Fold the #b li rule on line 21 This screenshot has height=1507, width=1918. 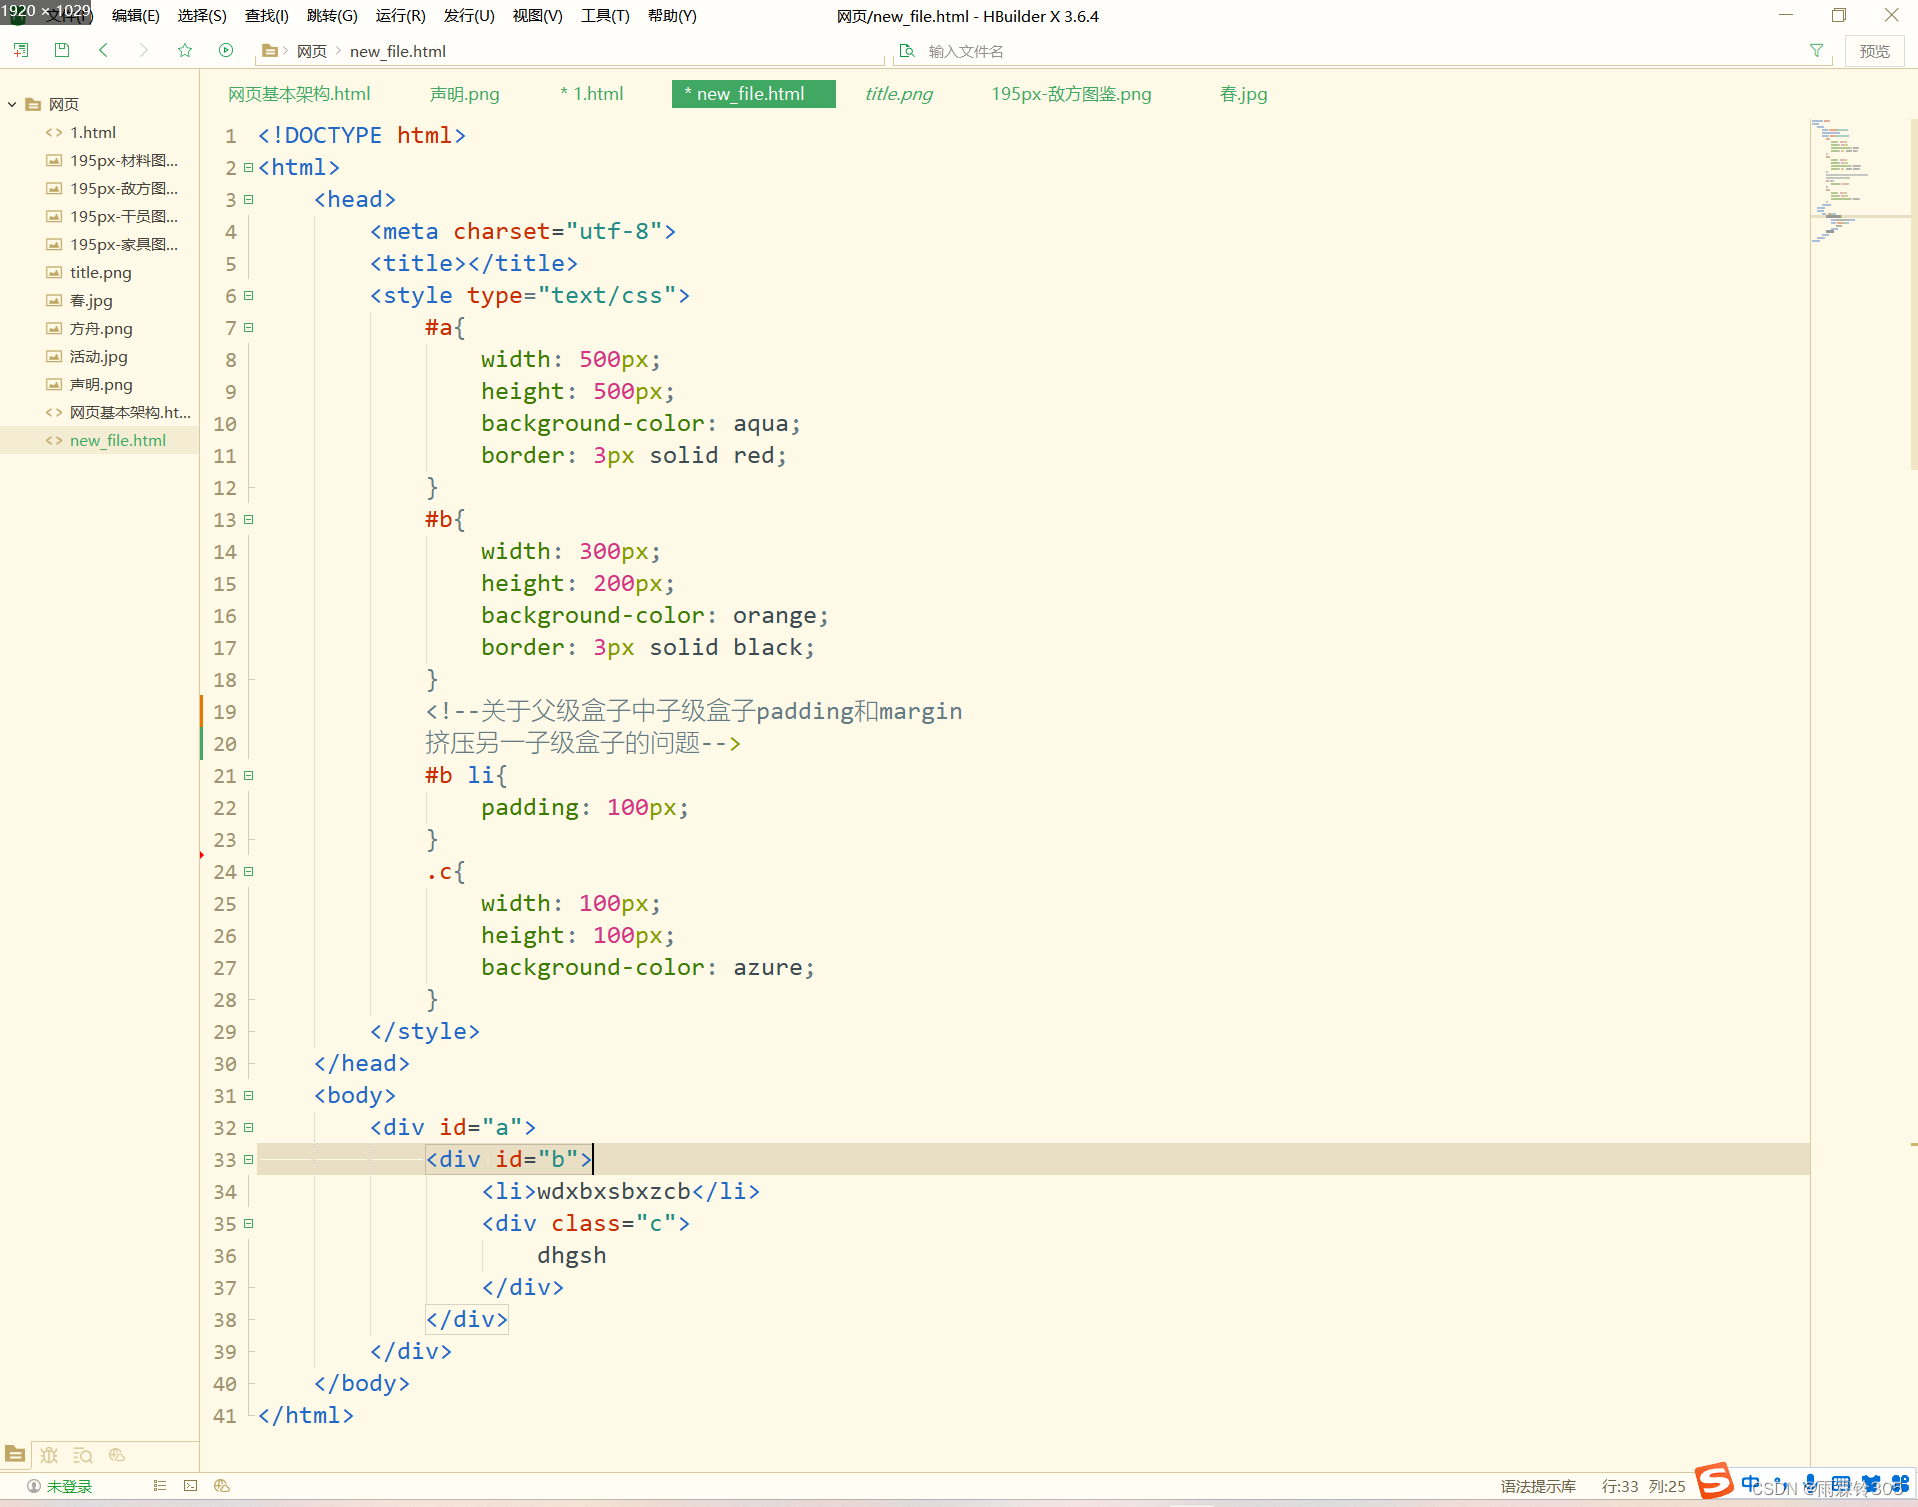point(248,776)
